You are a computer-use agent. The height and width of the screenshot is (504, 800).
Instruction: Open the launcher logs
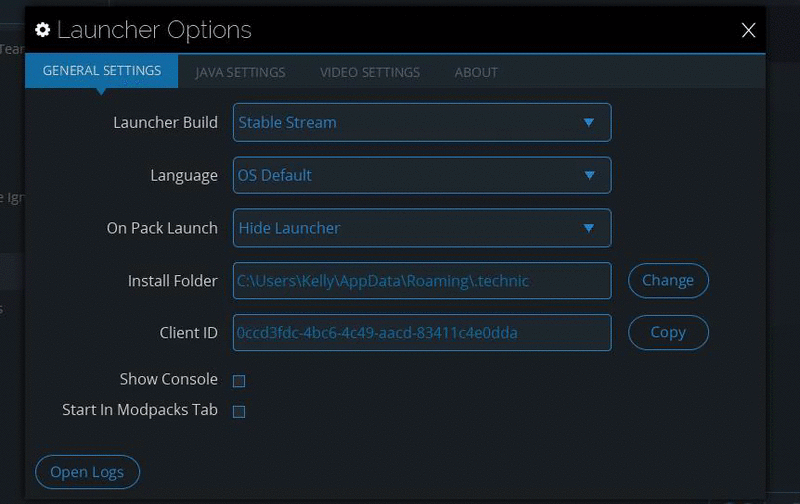coord(87,472)
